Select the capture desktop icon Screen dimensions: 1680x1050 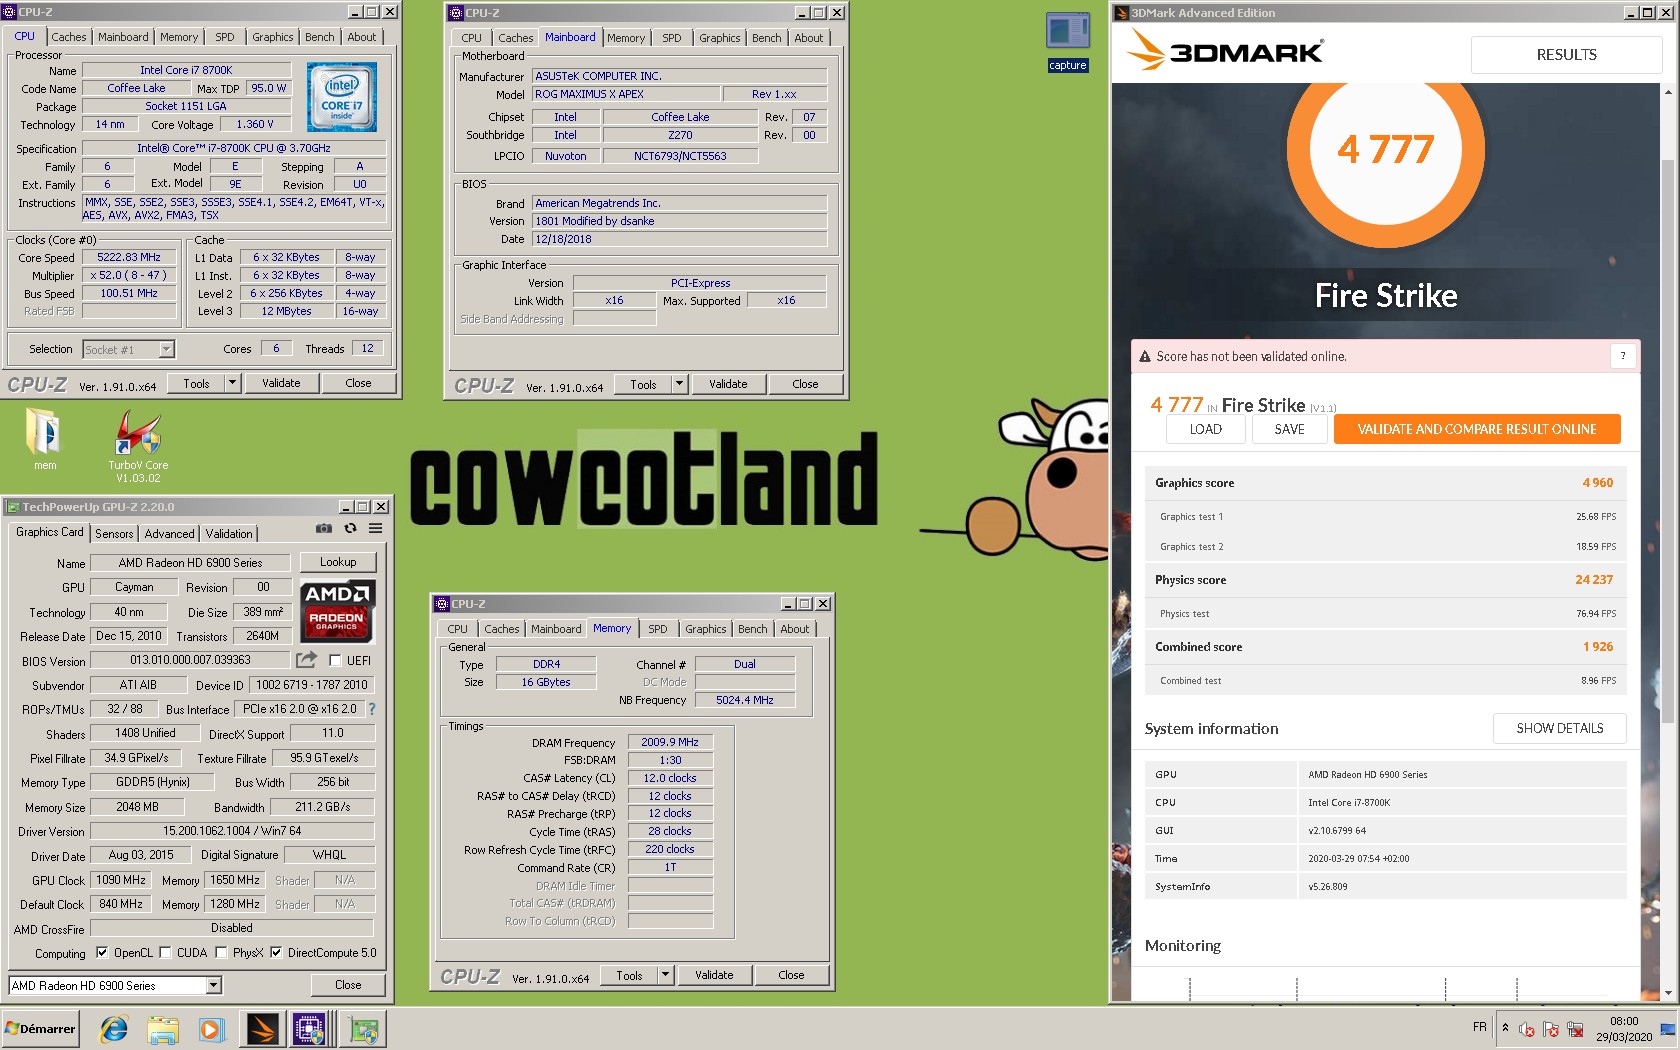click(x=1067, y=42)
